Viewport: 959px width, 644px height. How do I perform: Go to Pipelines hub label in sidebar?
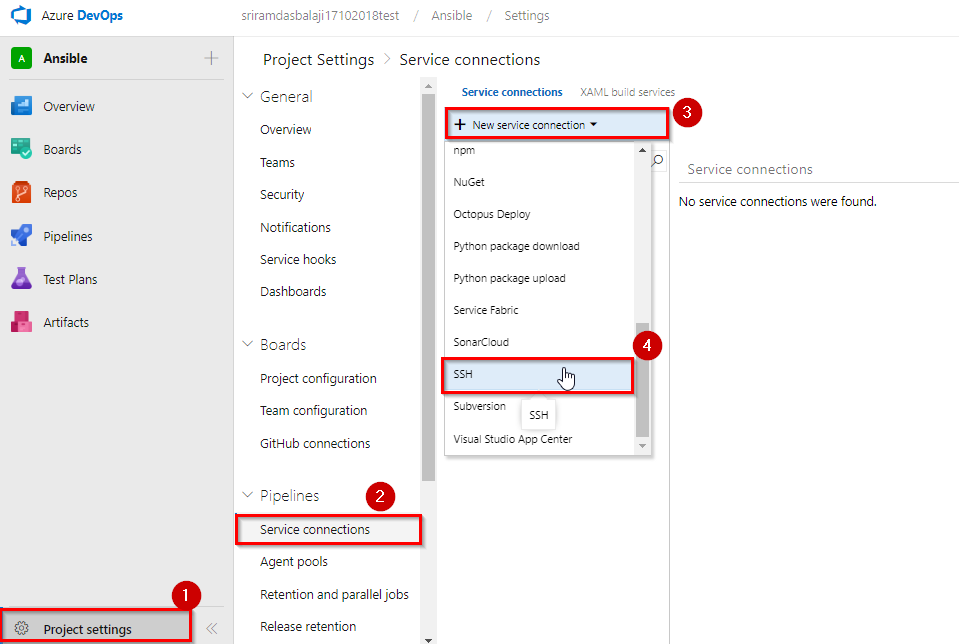click(x=68, y=236)
